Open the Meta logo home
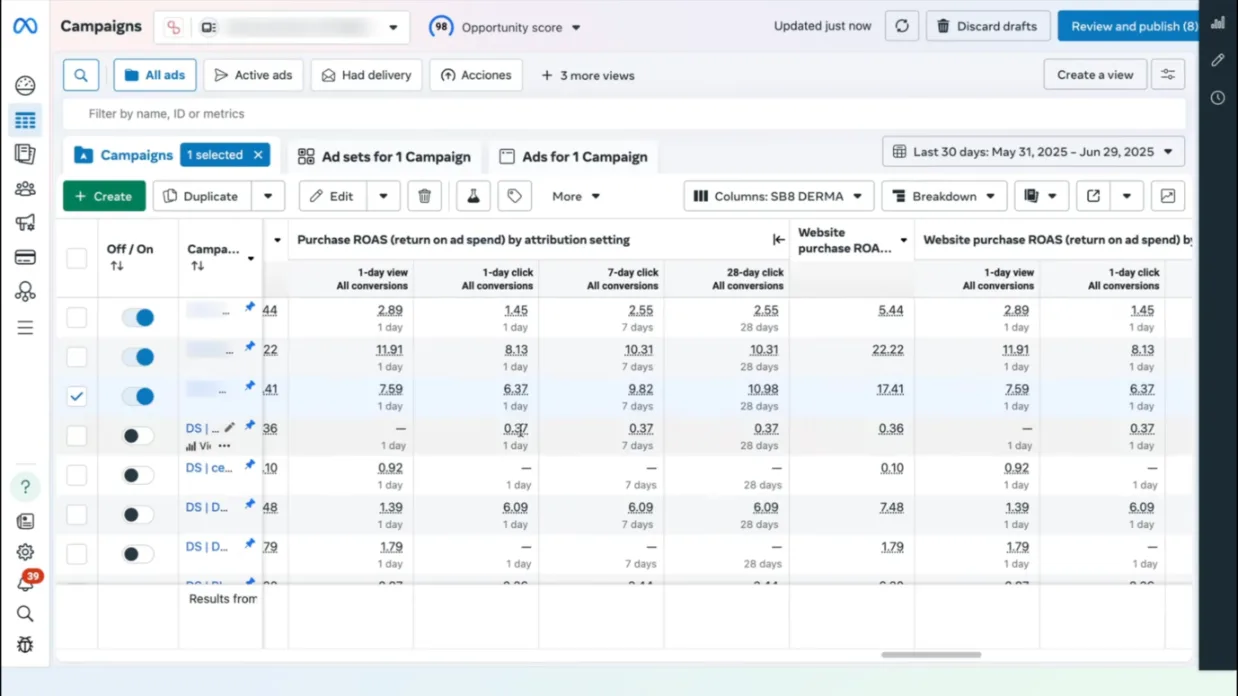Viewport: 1238px width, 696px height. coord(25,27)
